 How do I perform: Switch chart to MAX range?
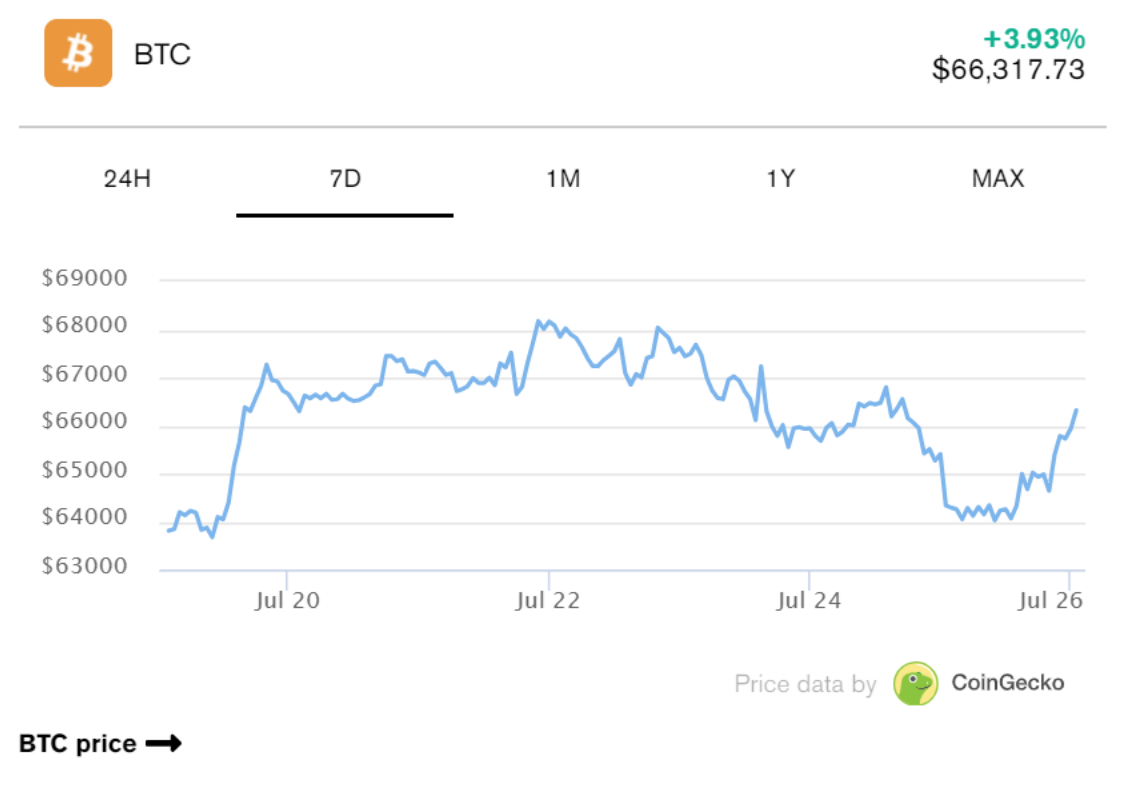coord(997,179)
